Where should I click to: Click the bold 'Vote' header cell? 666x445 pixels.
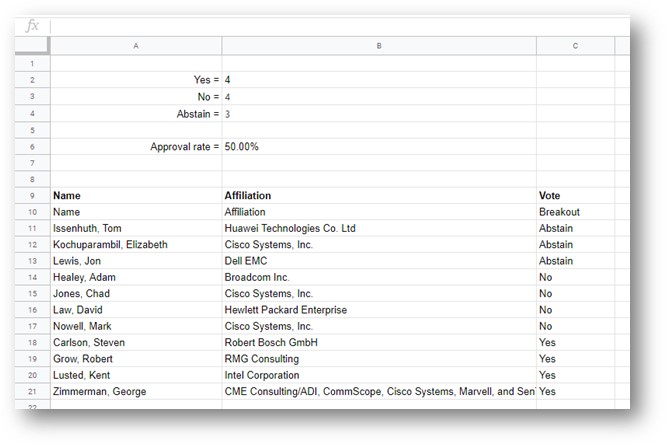pyautogui.click(x=575, y=196)
